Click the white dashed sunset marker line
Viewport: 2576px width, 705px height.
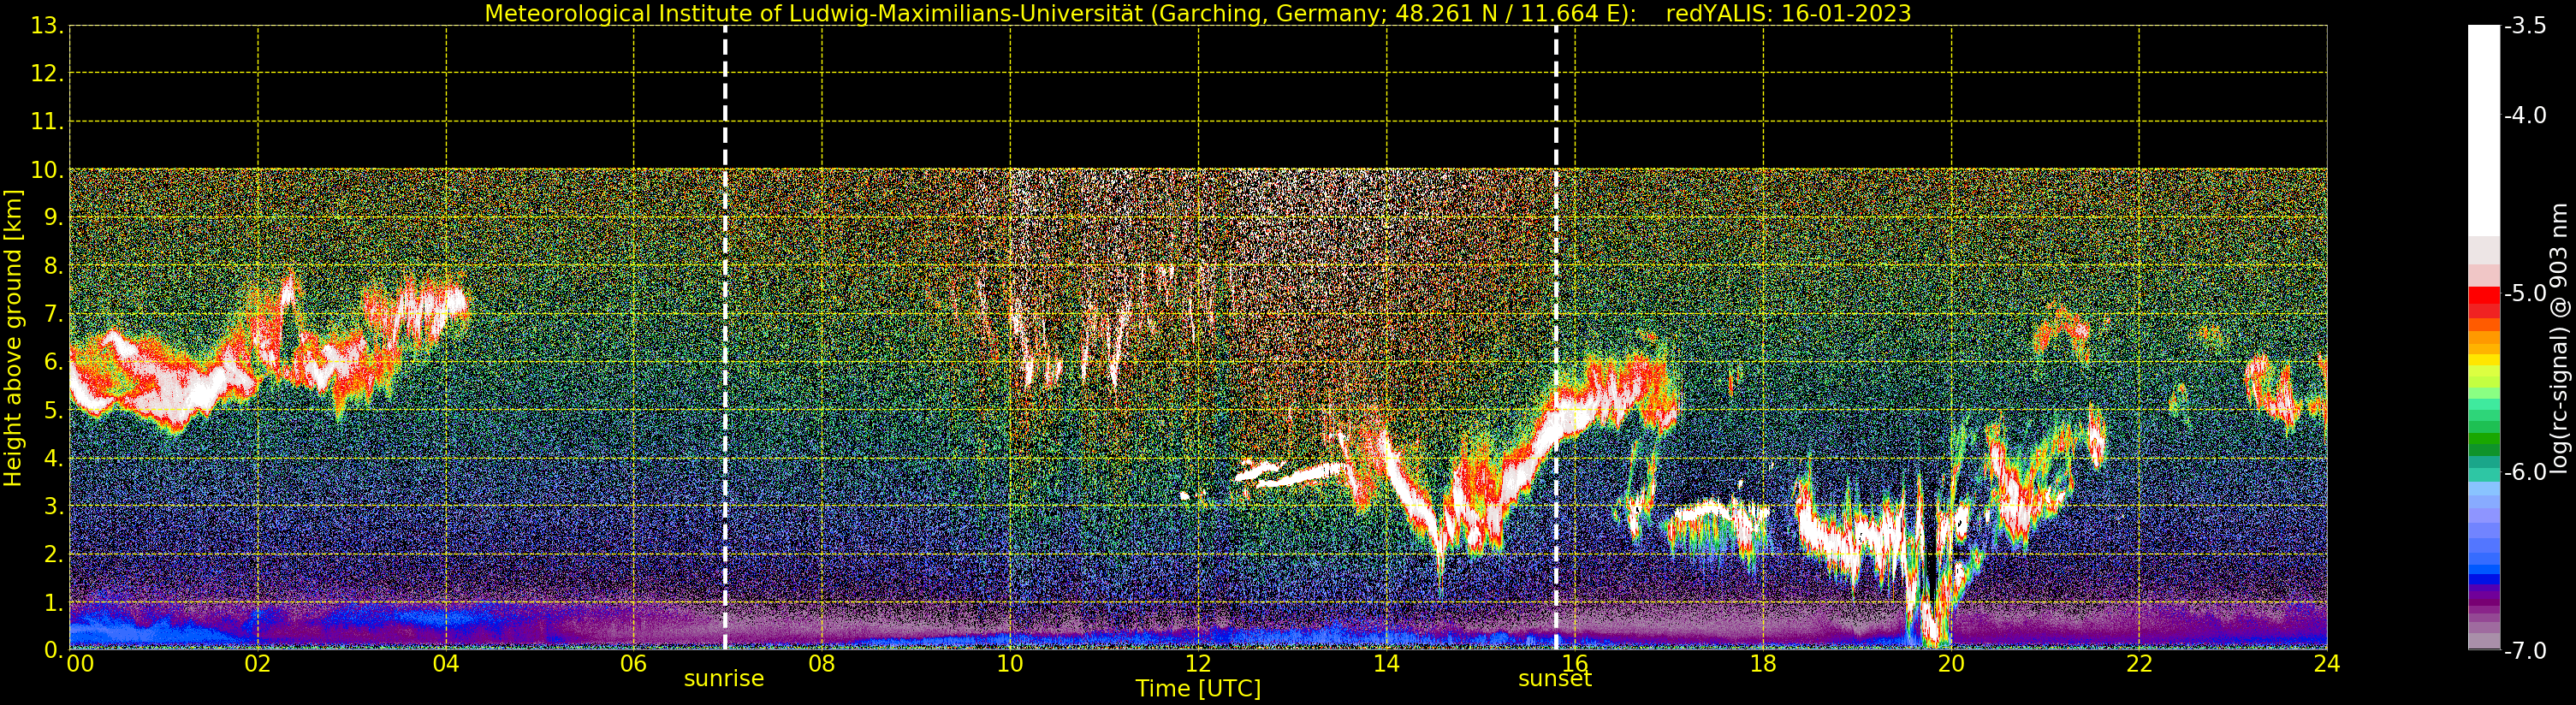(1556, 338)
